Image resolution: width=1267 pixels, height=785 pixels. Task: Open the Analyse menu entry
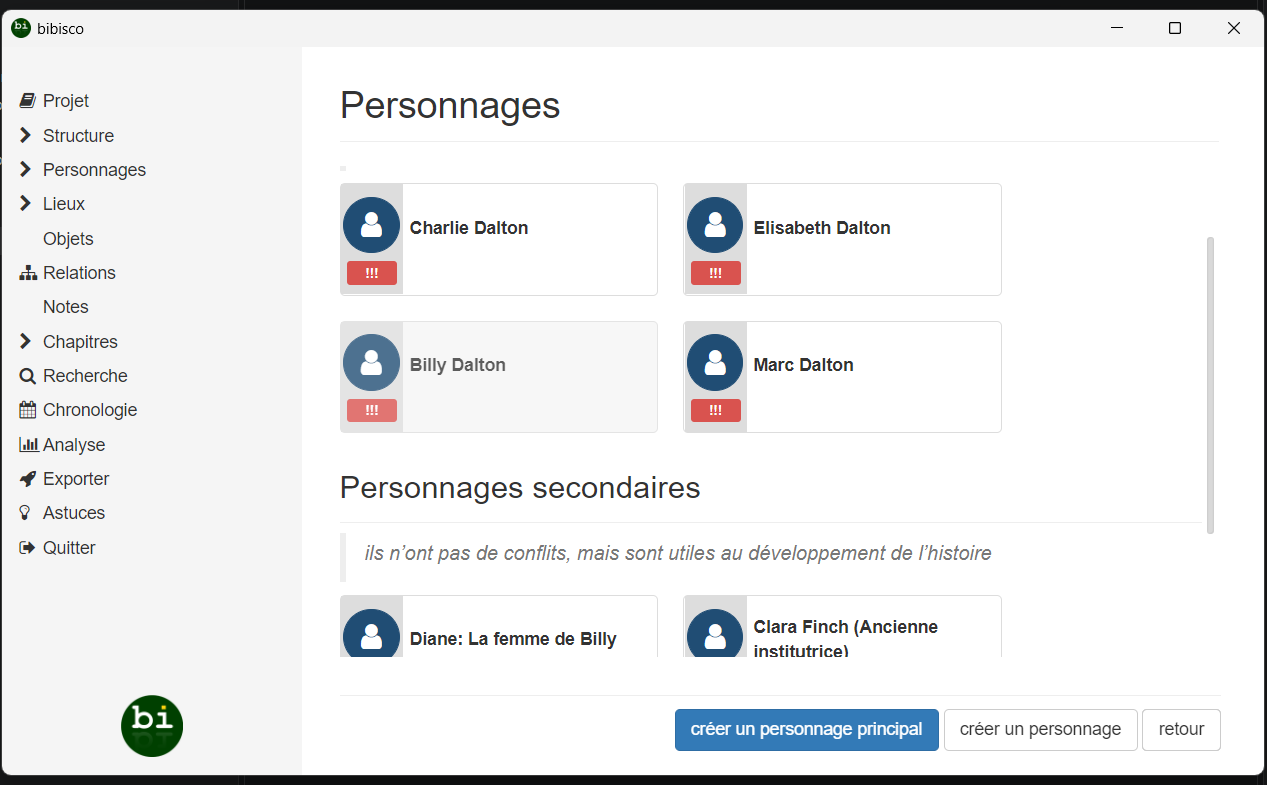[x=74, y=445]
